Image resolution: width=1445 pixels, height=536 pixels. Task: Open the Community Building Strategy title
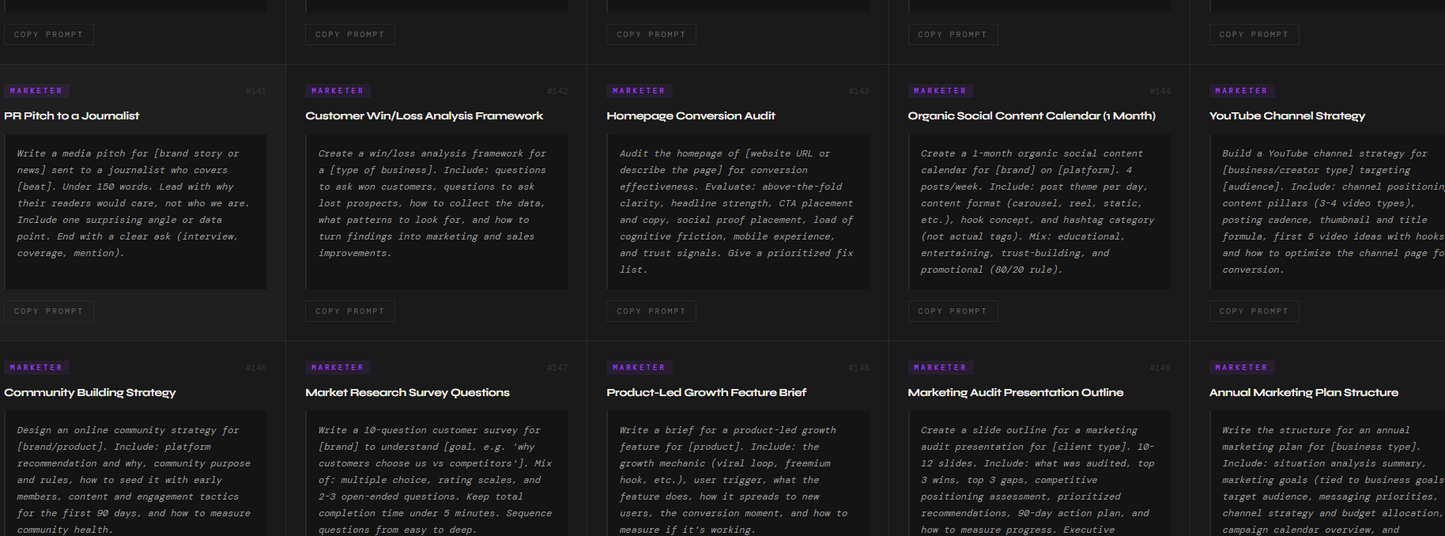click(x=90, y=393)
